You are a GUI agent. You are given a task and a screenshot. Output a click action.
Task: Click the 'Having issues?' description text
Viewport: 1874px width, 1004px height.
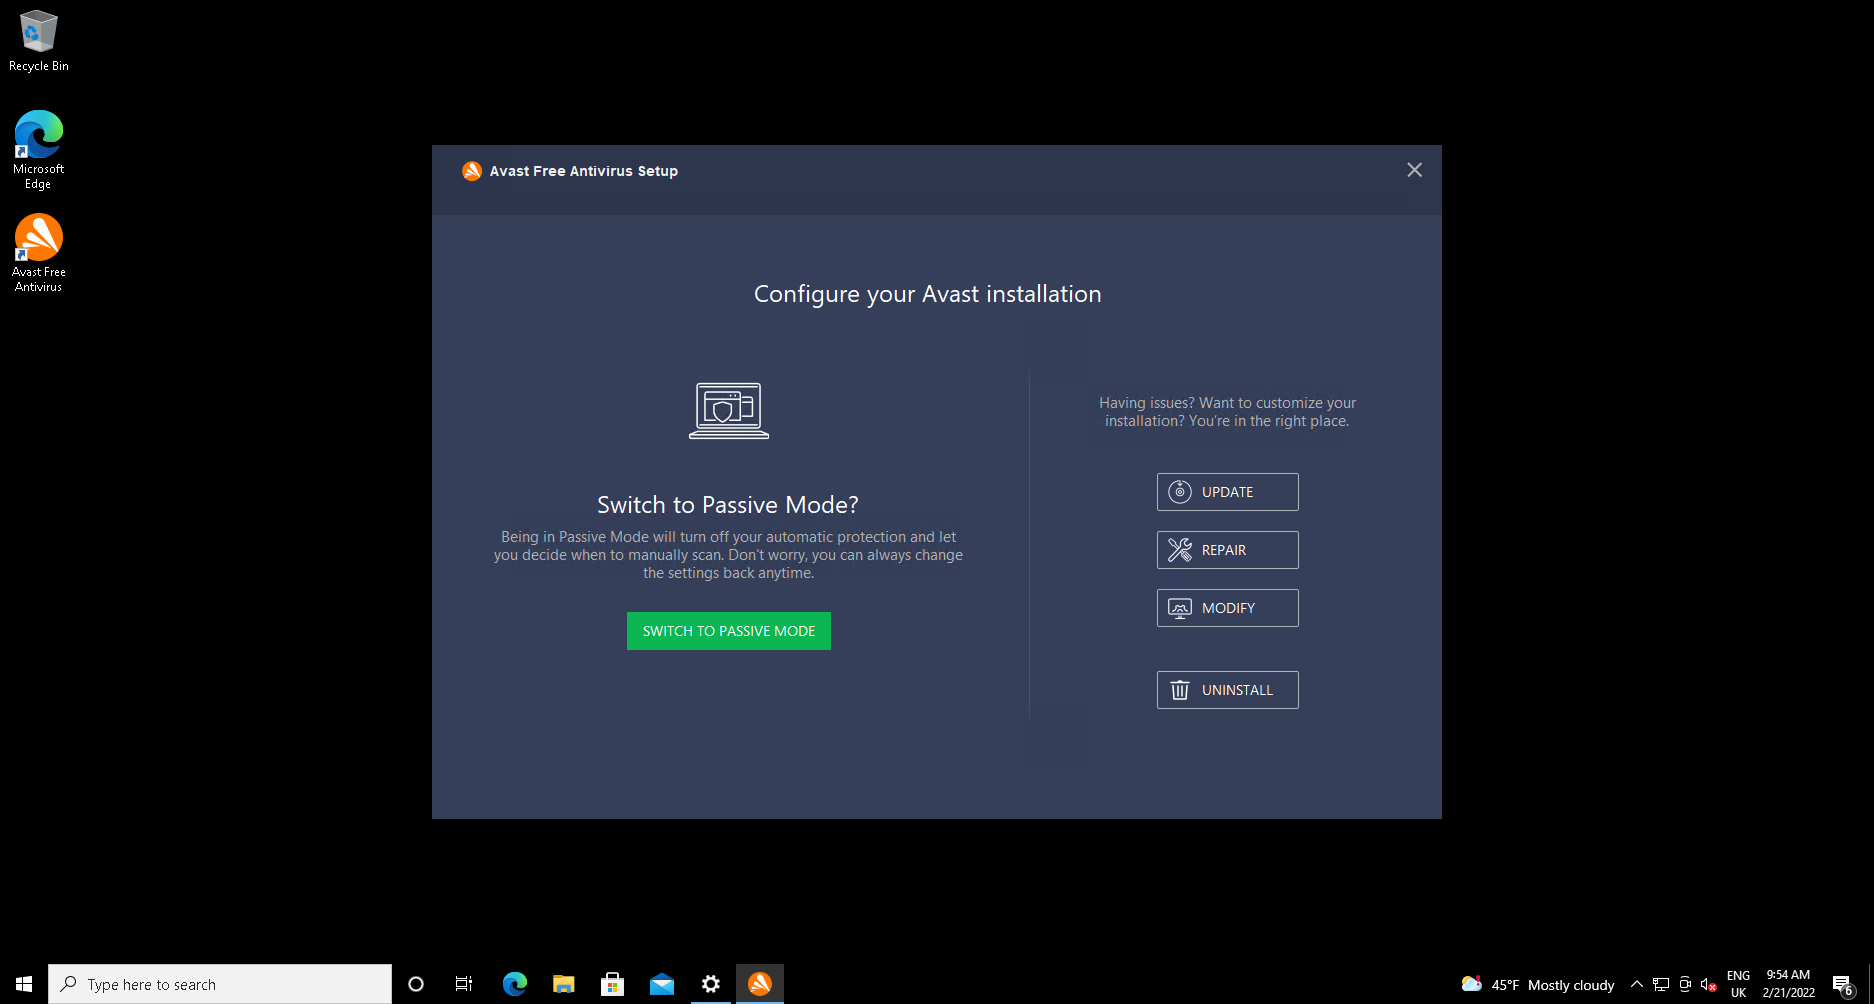pyautogui.click(x=1227, y=412)
